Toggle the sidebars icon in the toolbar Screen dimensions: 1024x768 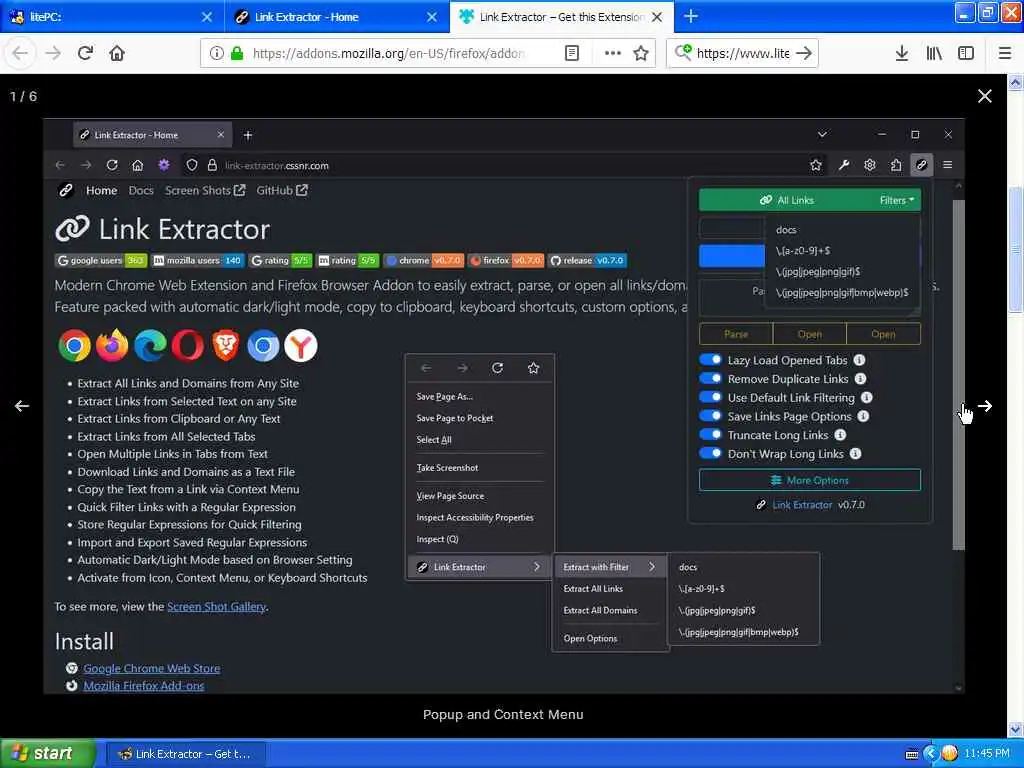(966, 53)
